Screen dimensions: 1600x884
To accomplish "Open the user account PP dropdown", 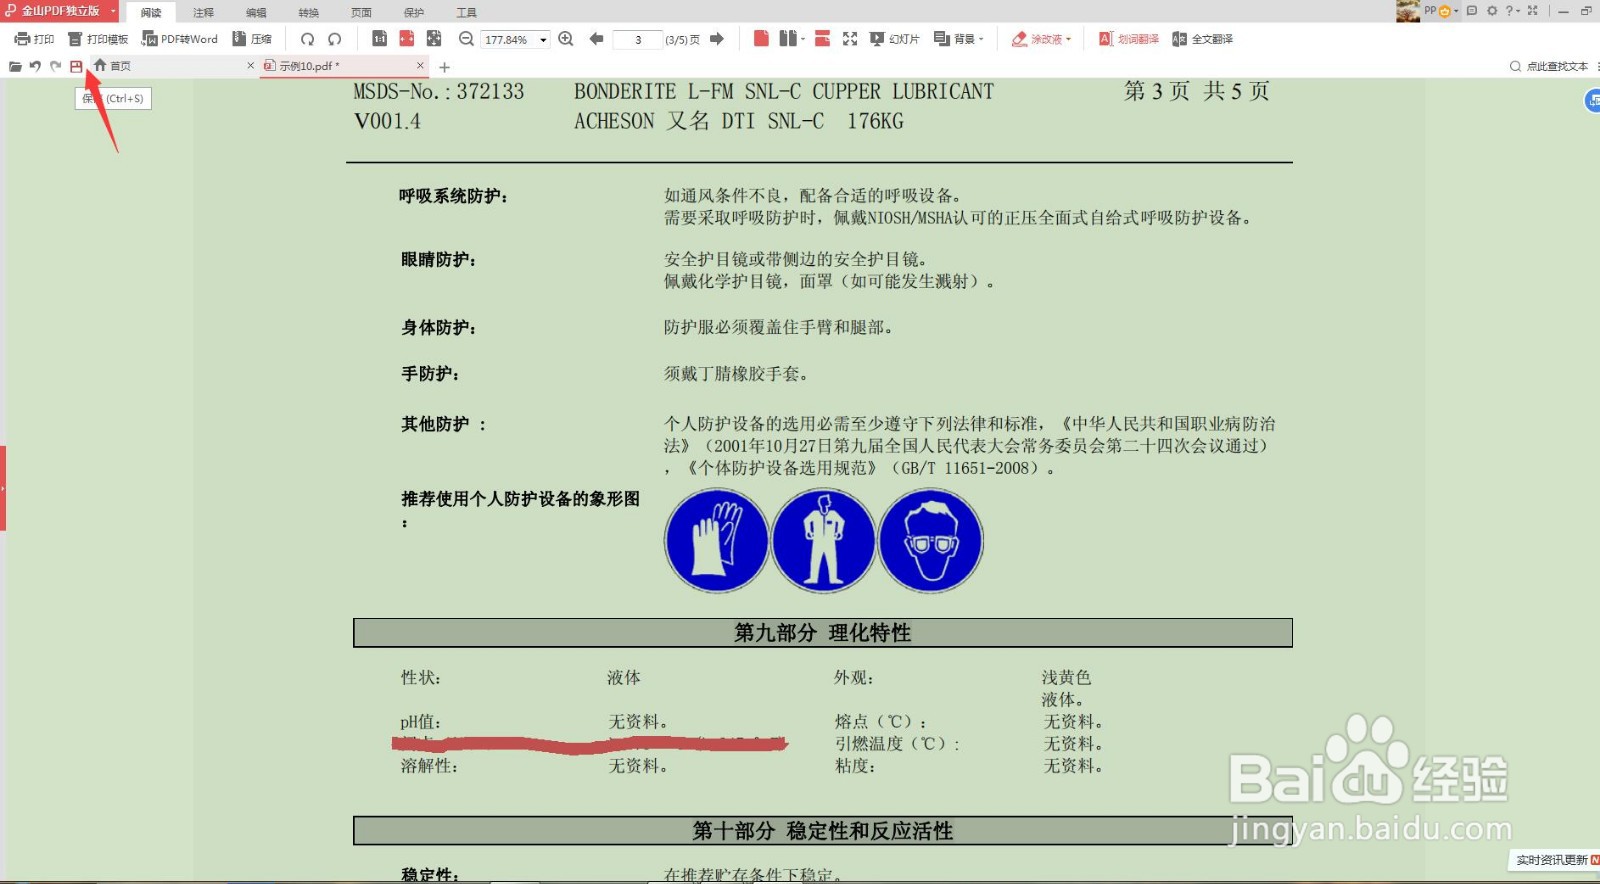I will 1442,11.
